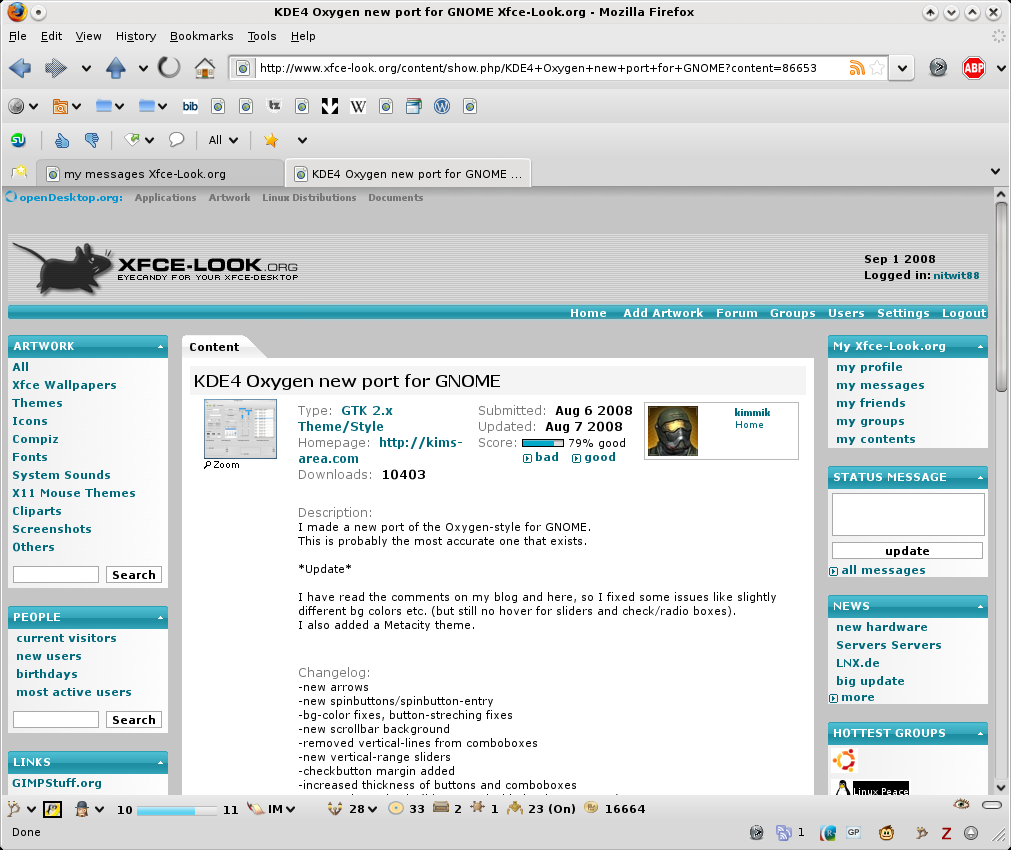Viewport: 1011px width, 850px height.
Task: Open Xfce Wallpapers in Artwork list
Action: tap(64, 385)
